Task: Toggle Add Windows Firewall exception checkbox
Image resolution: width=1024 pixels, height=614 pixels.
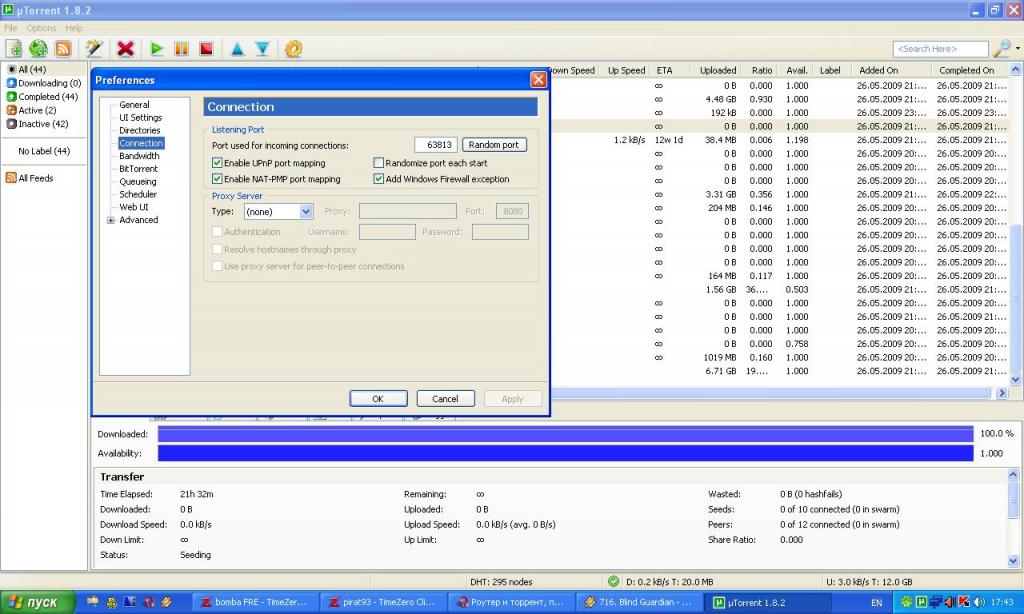Action: point(378,179)
